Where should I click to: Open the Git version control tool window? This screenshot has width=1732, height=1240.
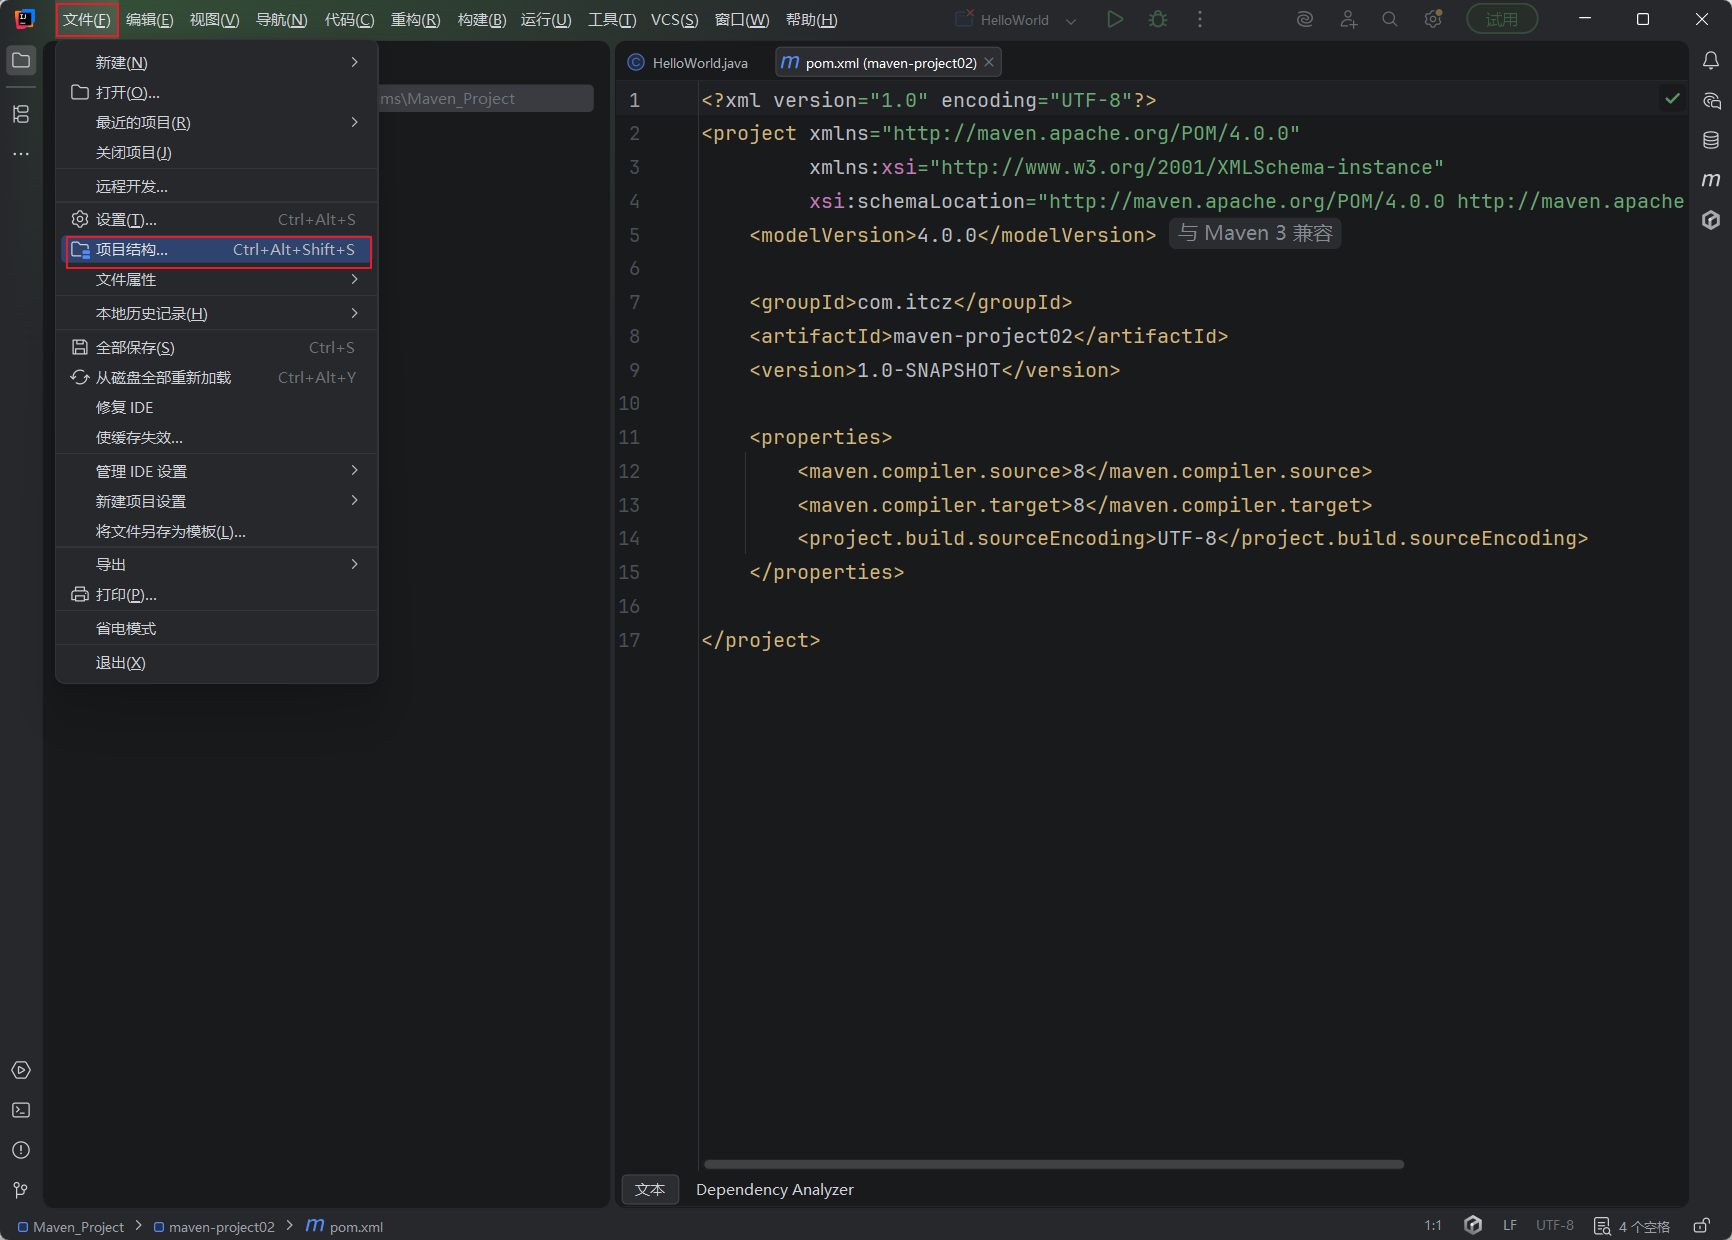click(x=21, y=1190)
